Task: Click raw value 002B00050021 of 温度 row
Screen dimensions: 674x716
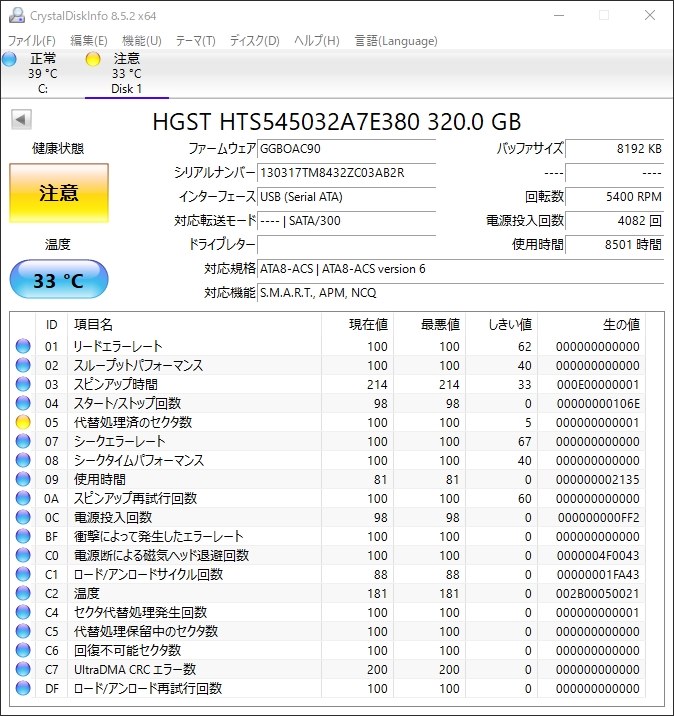Action: 598,594
